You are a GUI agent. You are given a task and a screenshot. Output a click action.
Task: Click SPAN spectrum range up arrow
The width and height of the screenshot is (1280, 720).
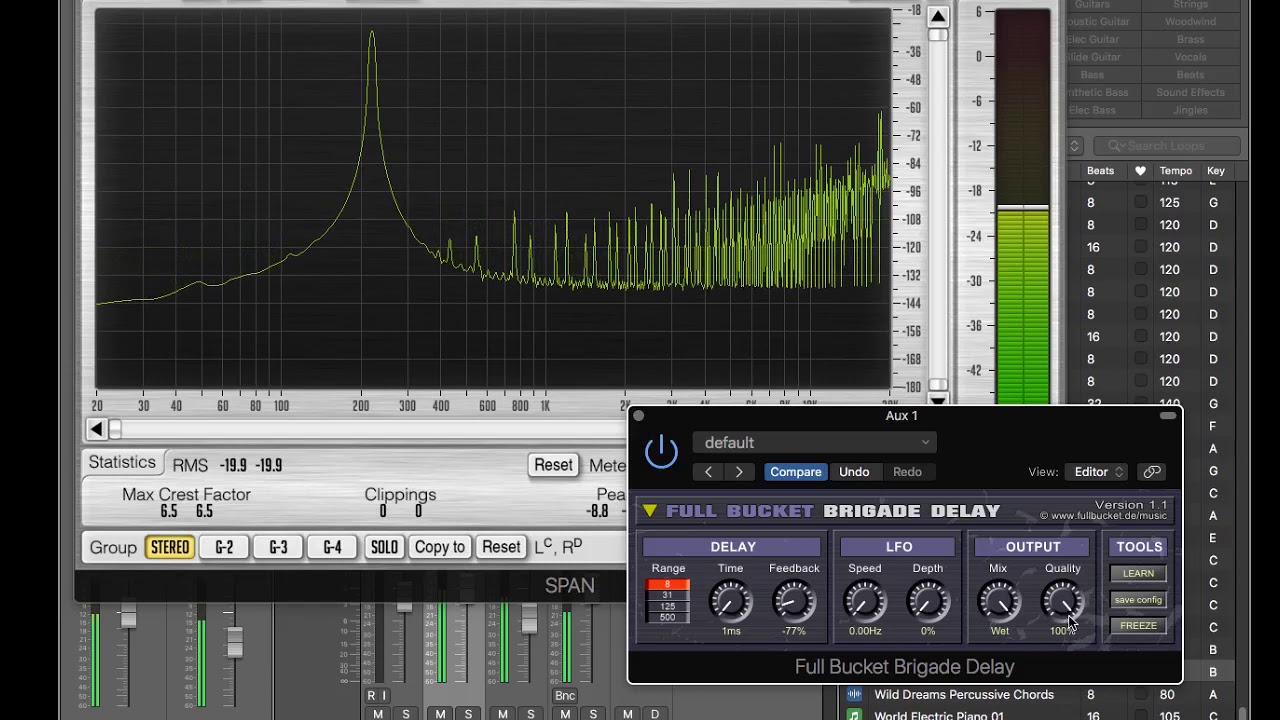[938, 16]
